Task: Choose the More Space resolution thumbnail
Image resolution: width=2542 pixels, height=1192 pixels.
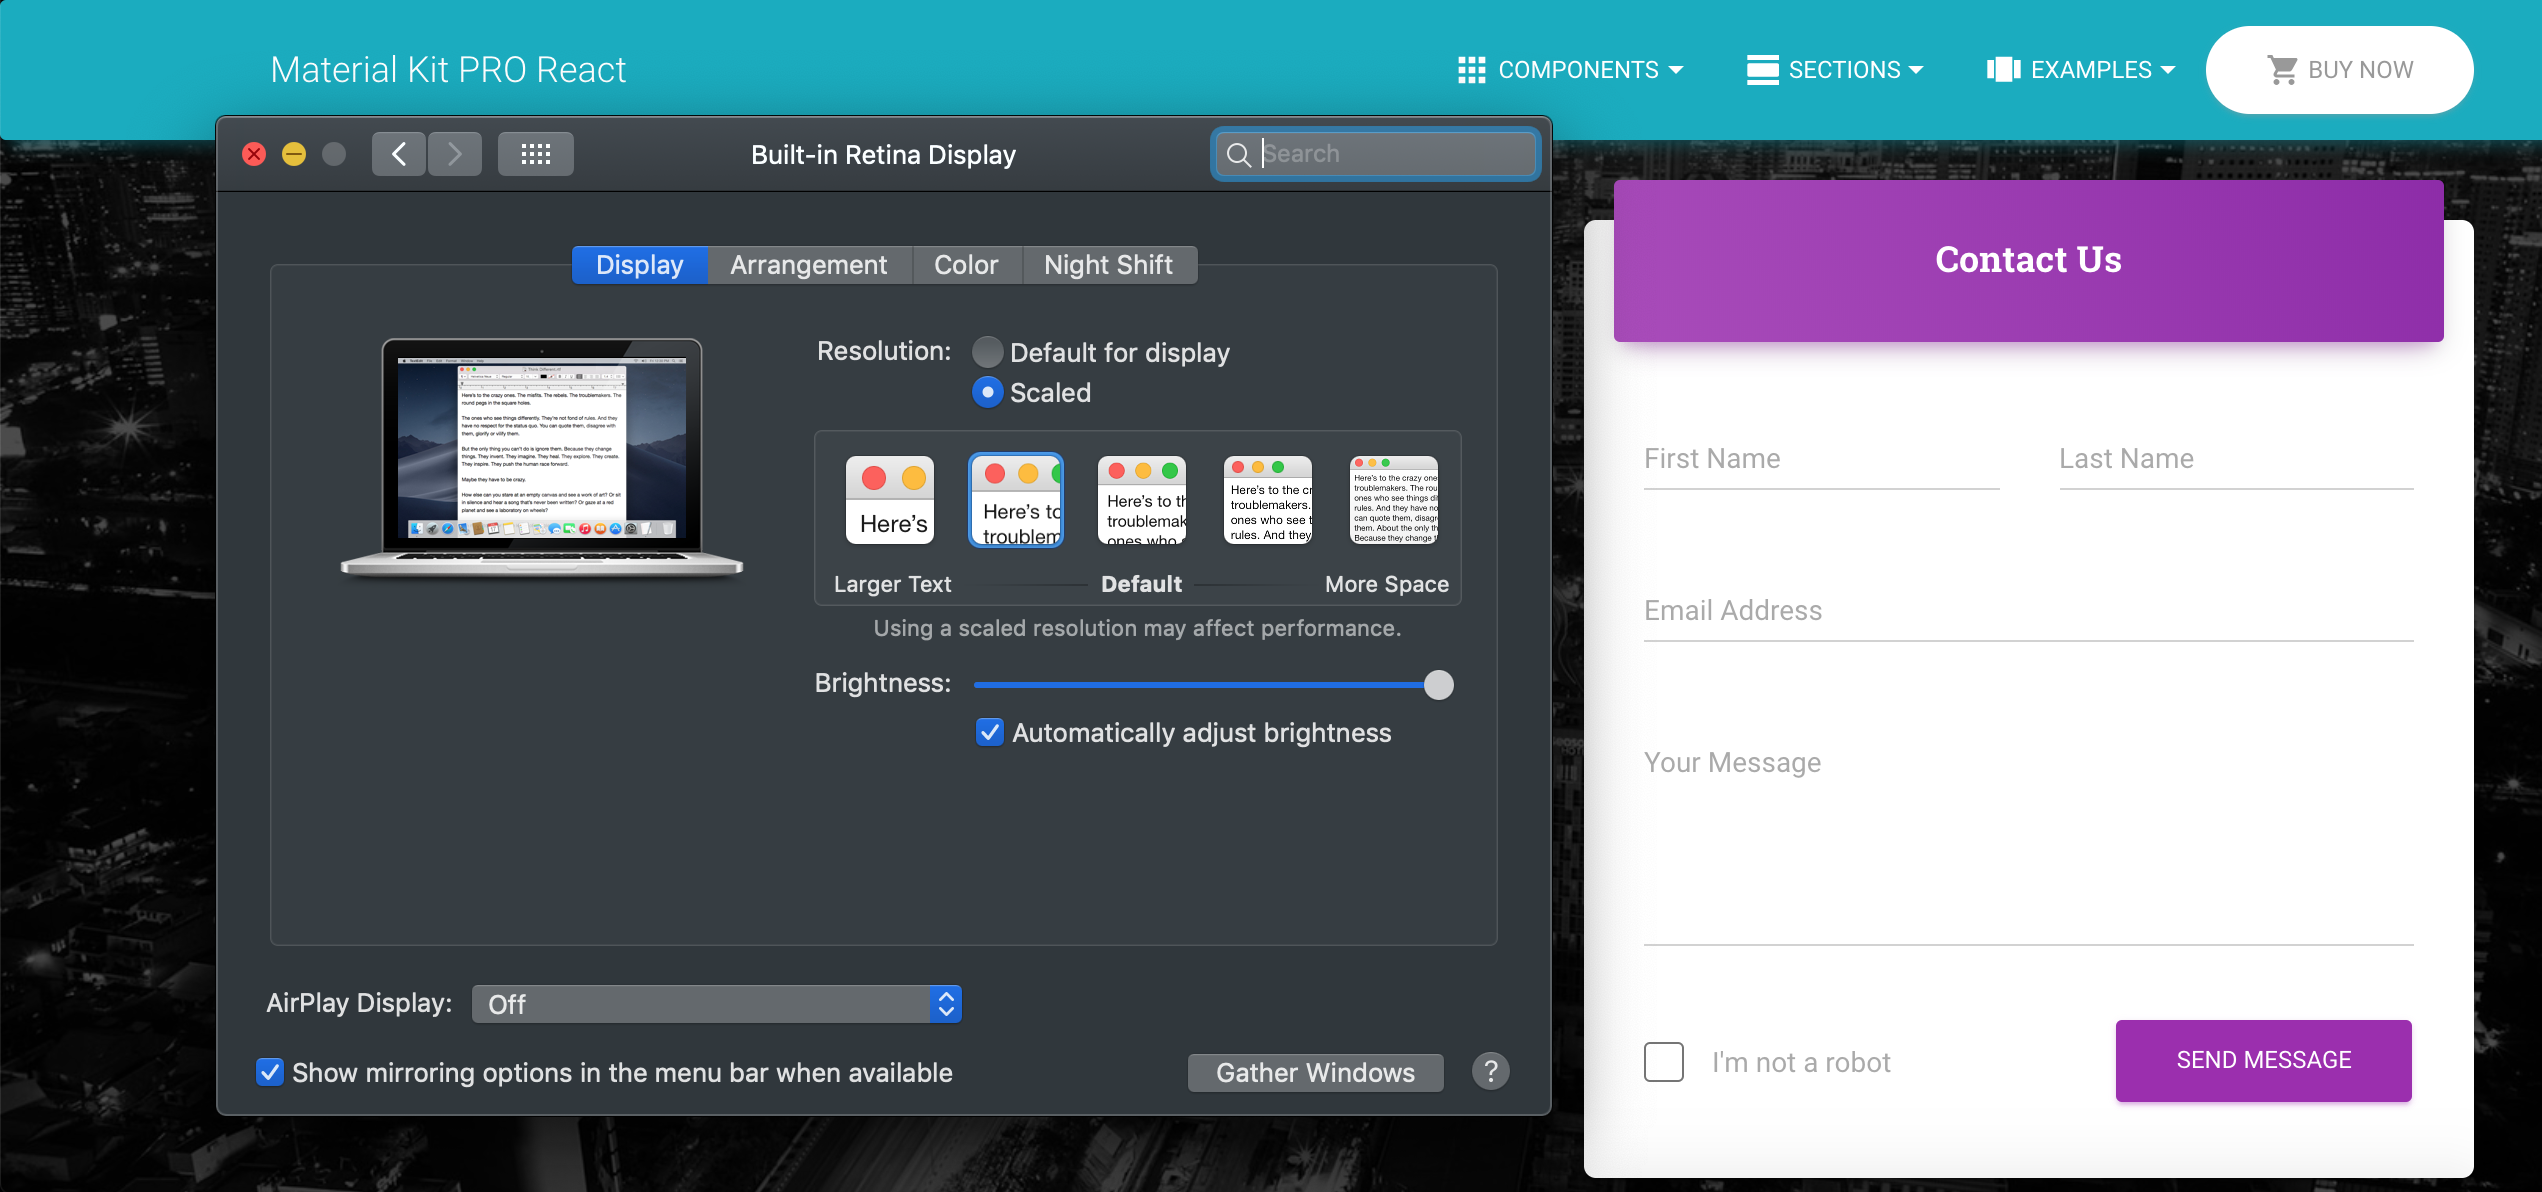Action: [1393, 500]
